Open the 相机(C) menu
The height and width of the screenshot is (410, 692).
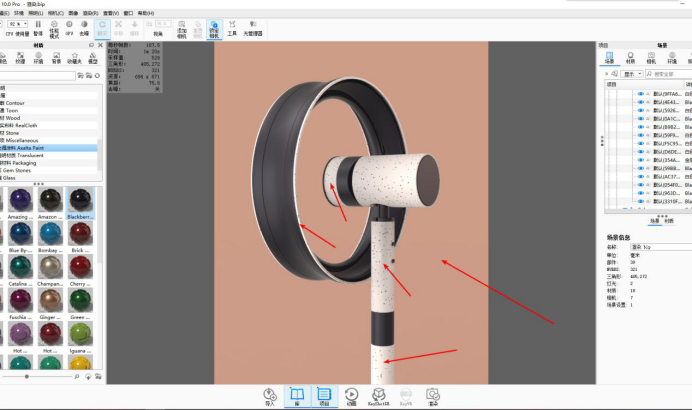pos(56,13)
